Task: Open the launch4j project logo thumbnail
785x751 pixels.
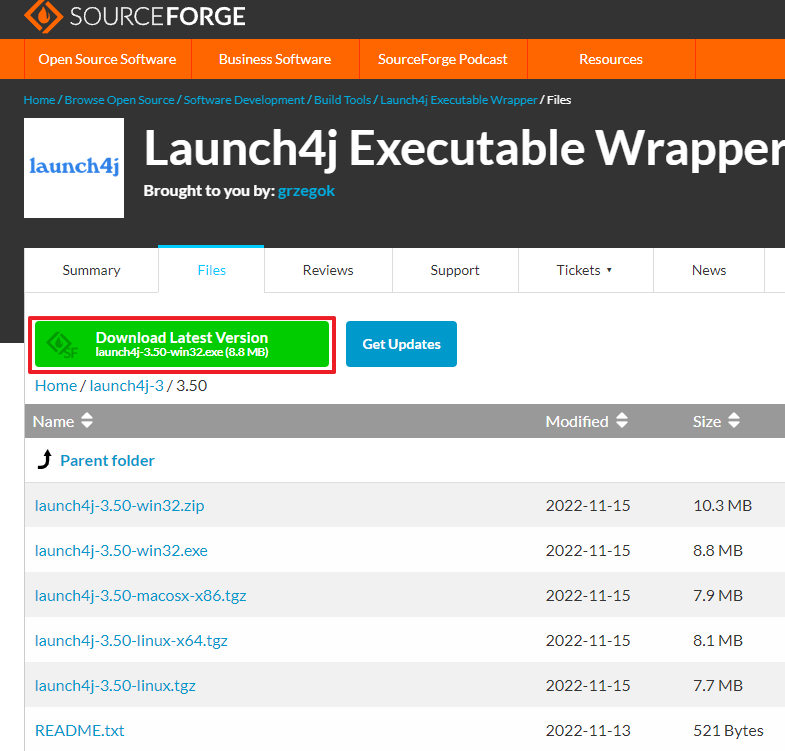Action: click(74, 168)
